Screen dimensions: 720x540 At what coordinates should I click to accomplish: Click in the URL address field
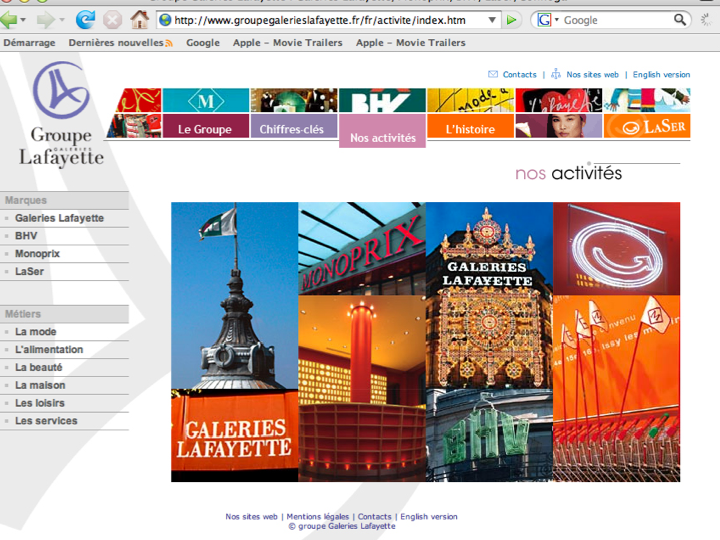329,20
